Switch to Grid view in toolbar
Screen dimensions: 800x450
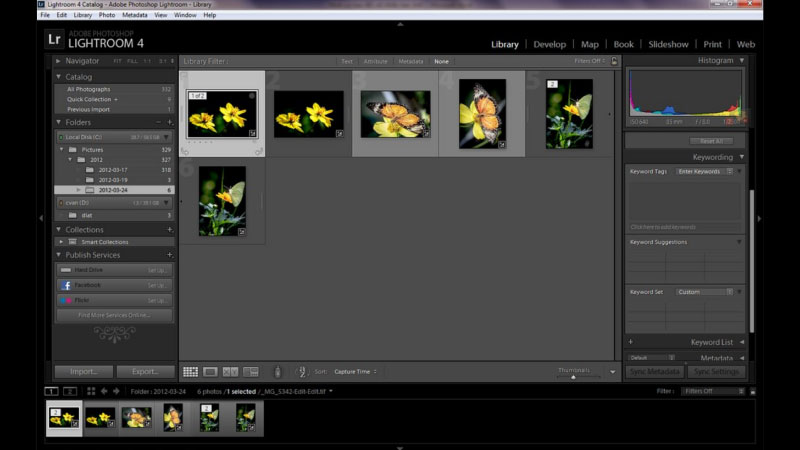(x=190, y=372)
